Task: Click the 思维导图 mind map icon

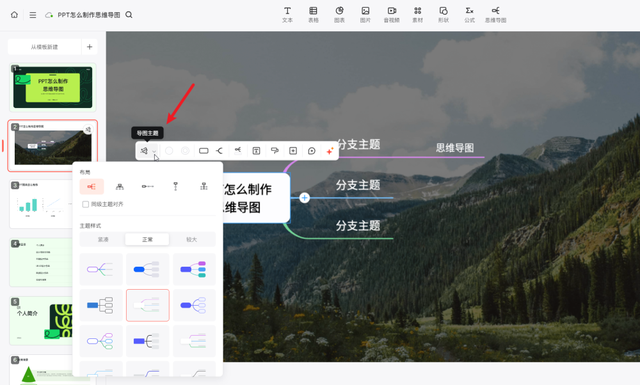Action: [x=496, y=14]
